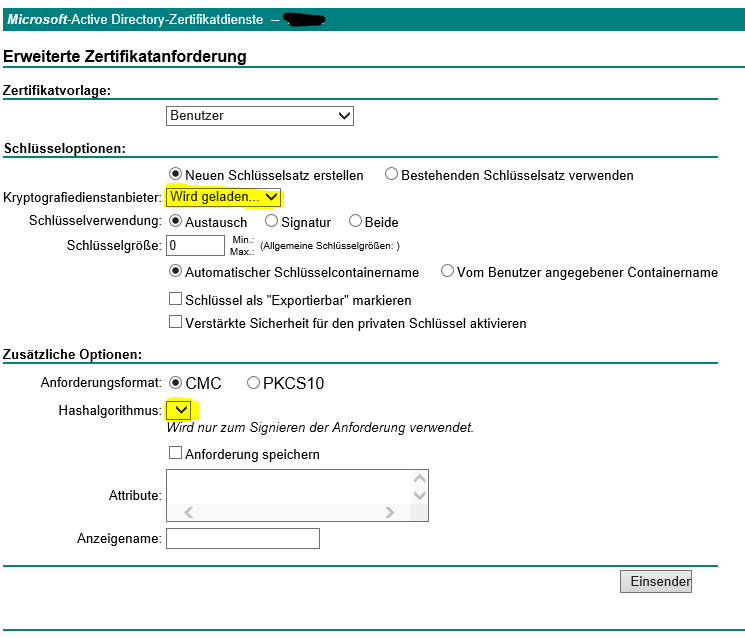Choose Beide key usage
745x638 pixels.
click(x=355, y=221)
